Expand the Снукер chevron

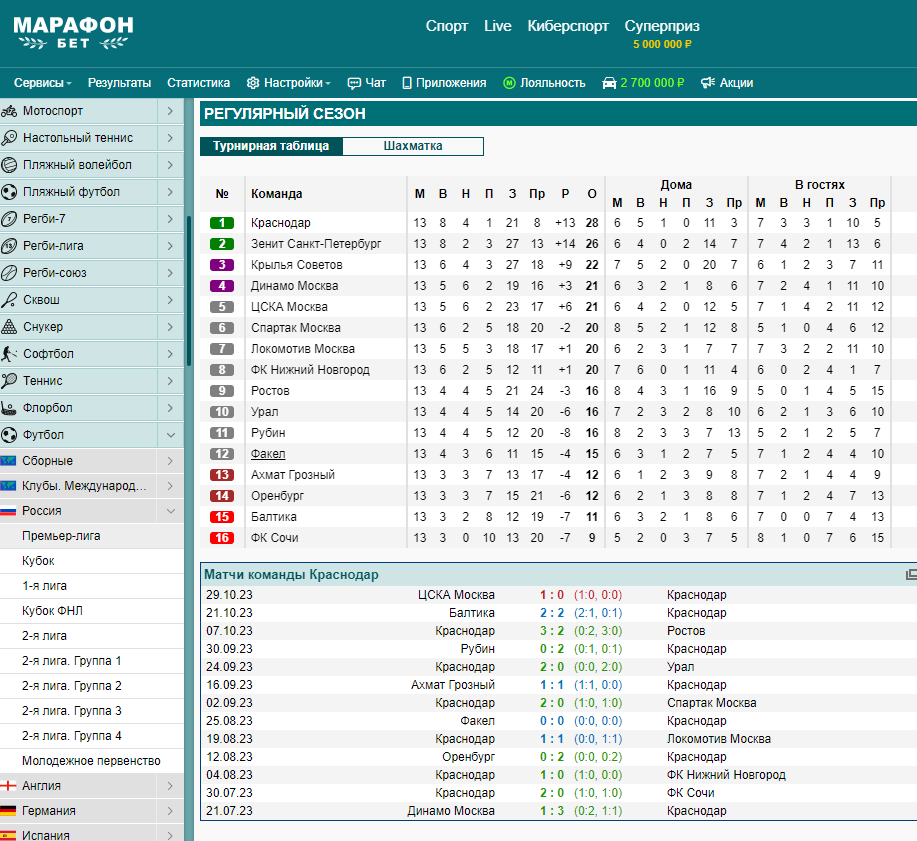(x=170, y=327)
